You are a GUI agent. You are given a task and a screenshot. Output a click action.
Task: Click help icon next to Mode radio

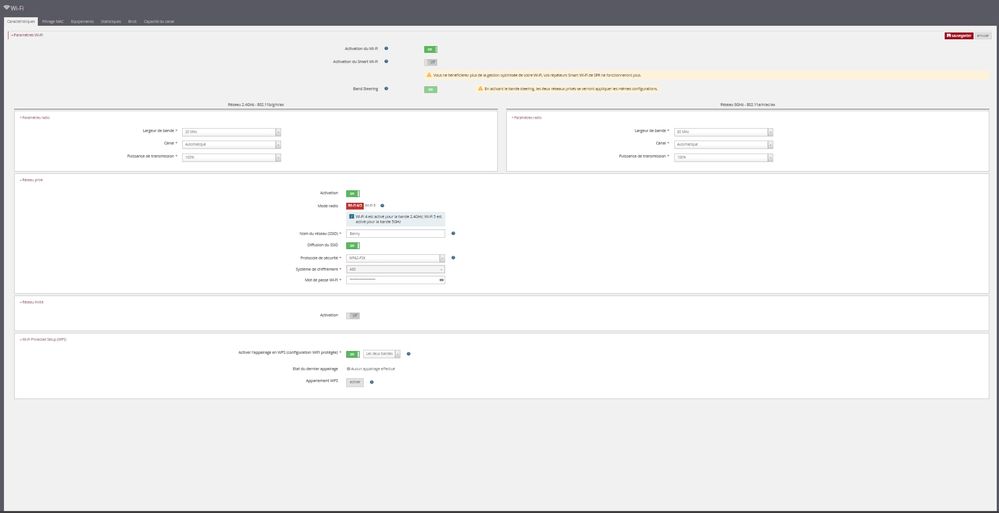point(382,206)
